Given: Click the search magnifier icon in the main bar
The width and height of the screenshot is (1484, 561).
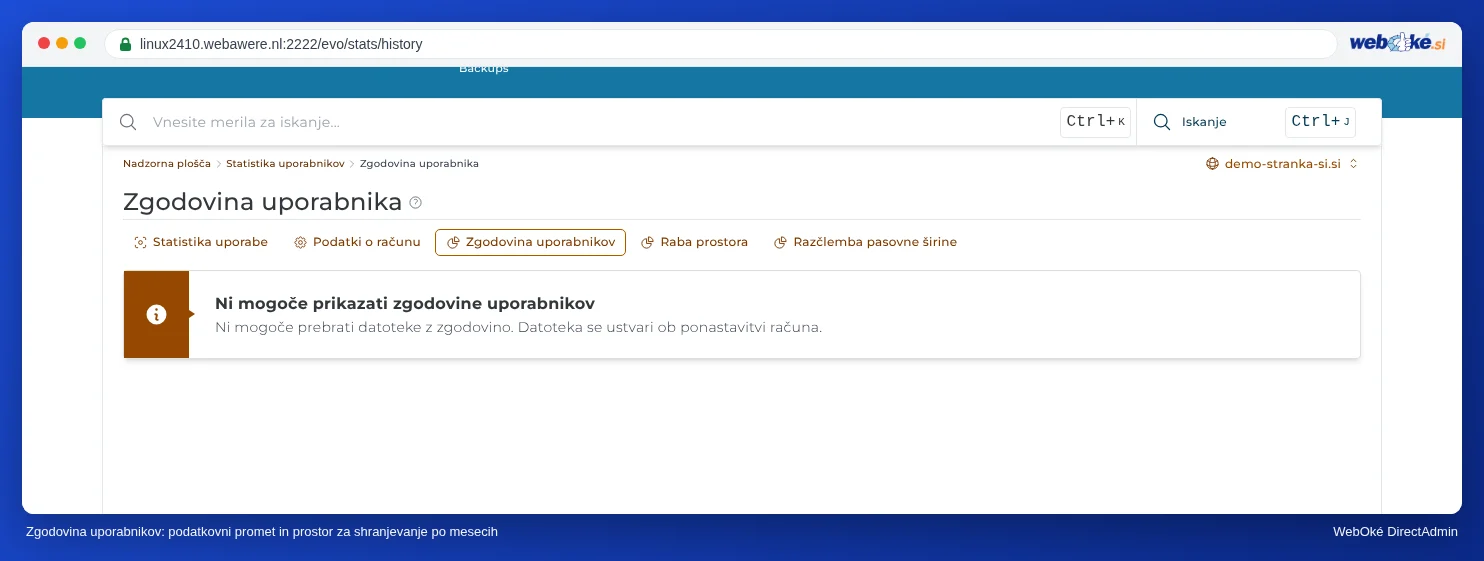Looking at the screenshot, I should point(128,122).
